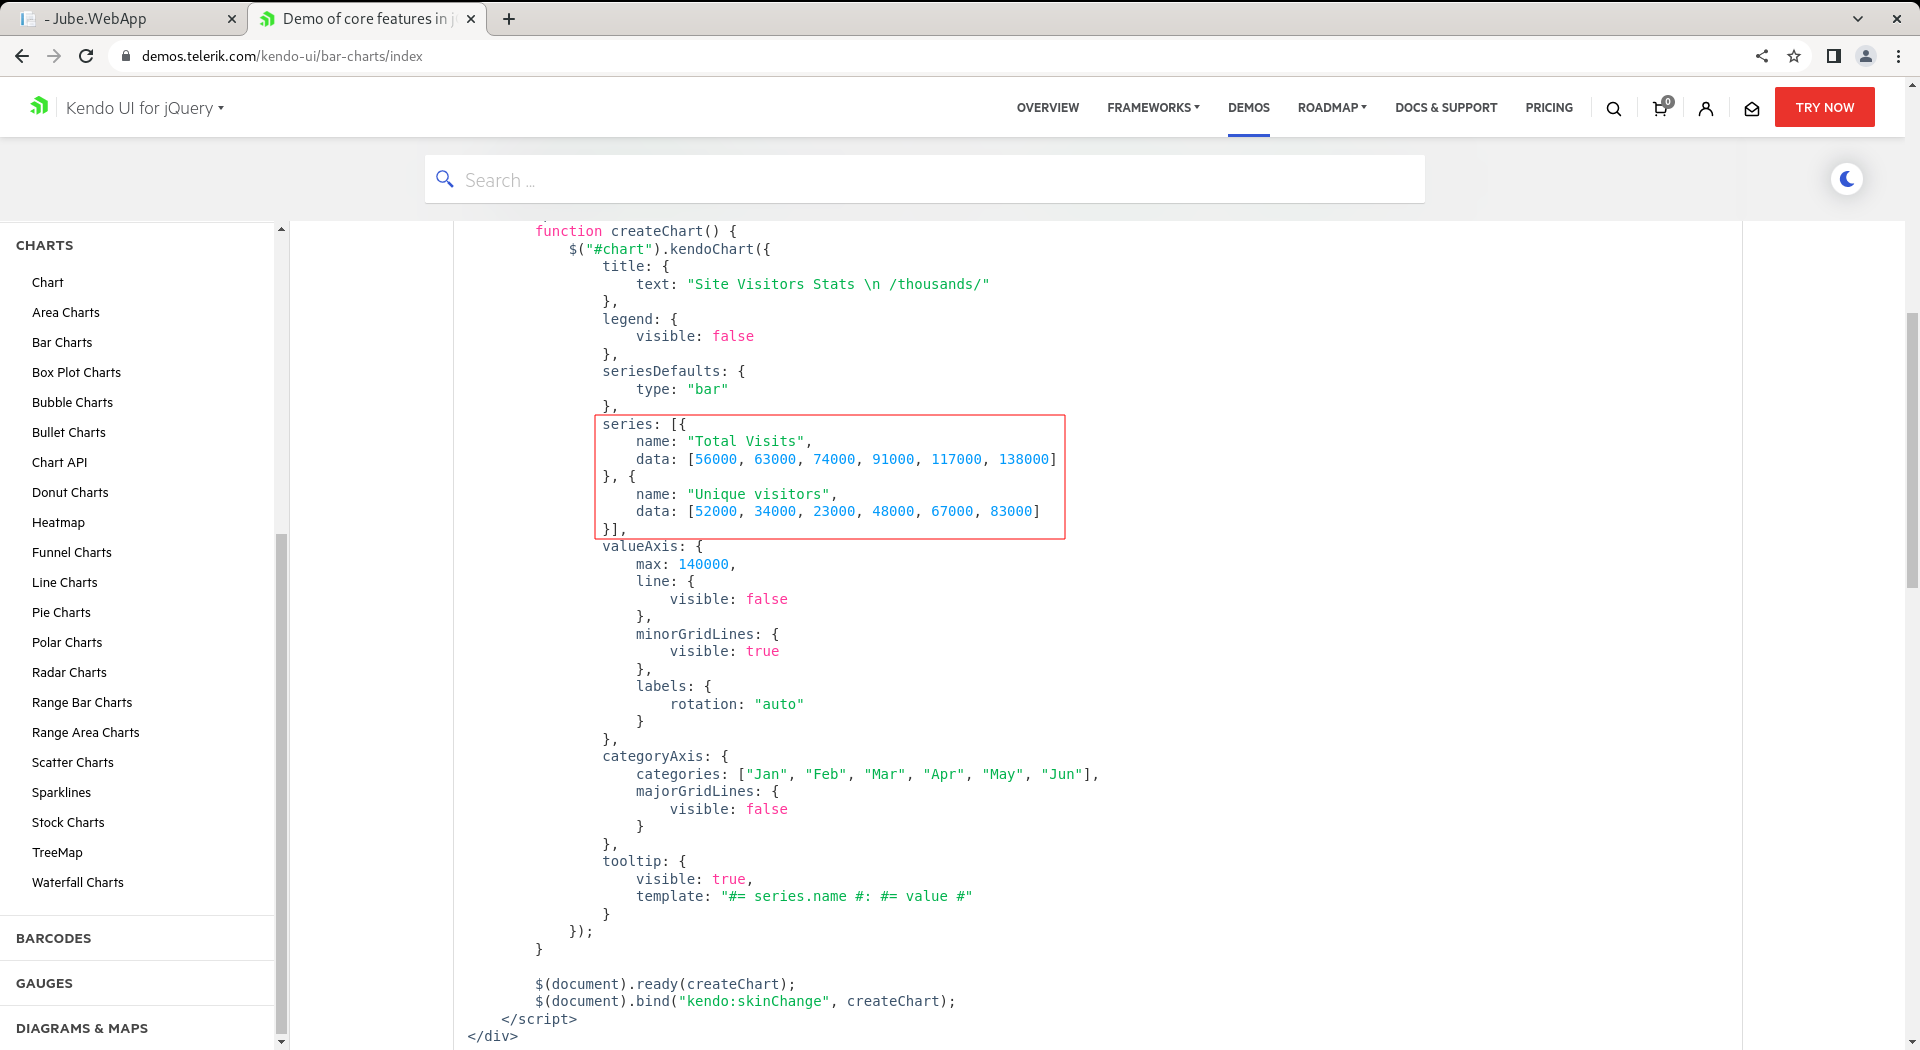Image resolution: width=1920 pixels, height=1050 pixels.
Task: Close the Jube.WebApp tab
Action: 232,19
